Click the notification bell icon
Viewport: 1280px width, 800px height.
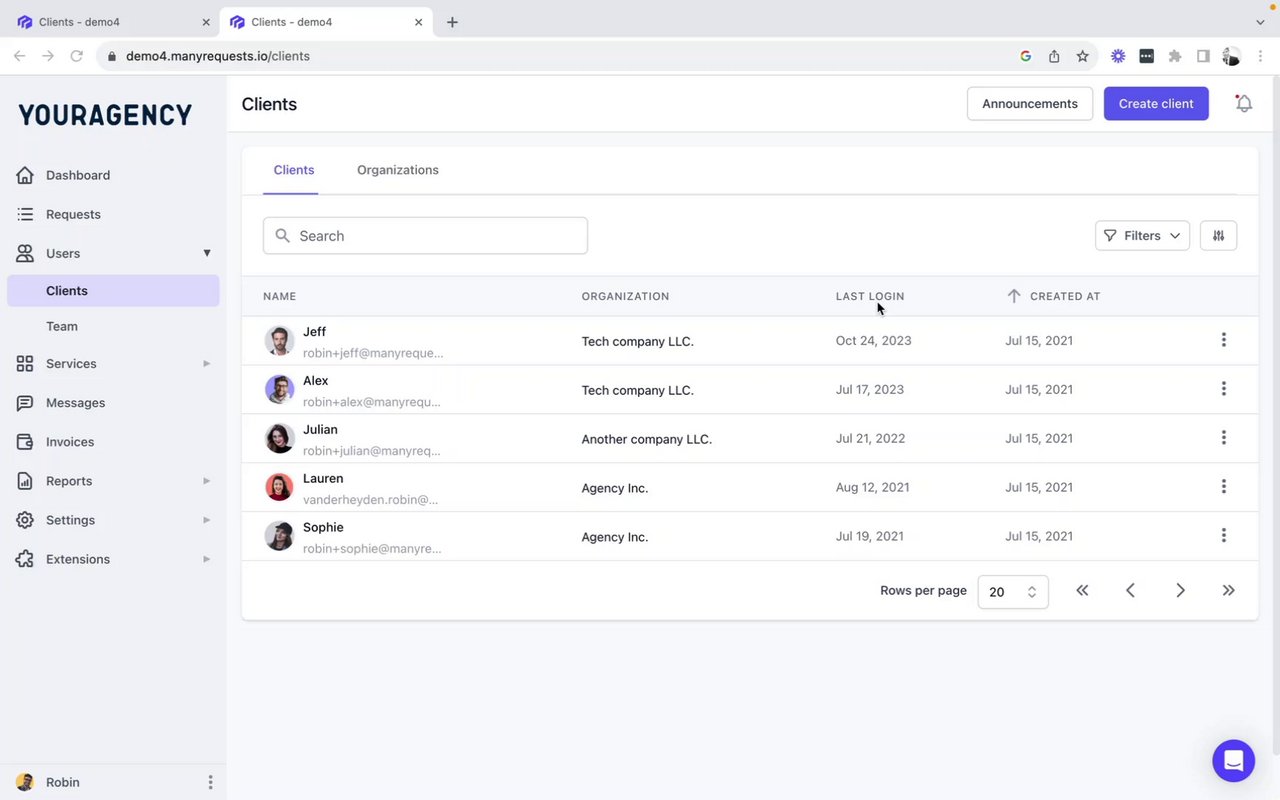[1244, 104]
